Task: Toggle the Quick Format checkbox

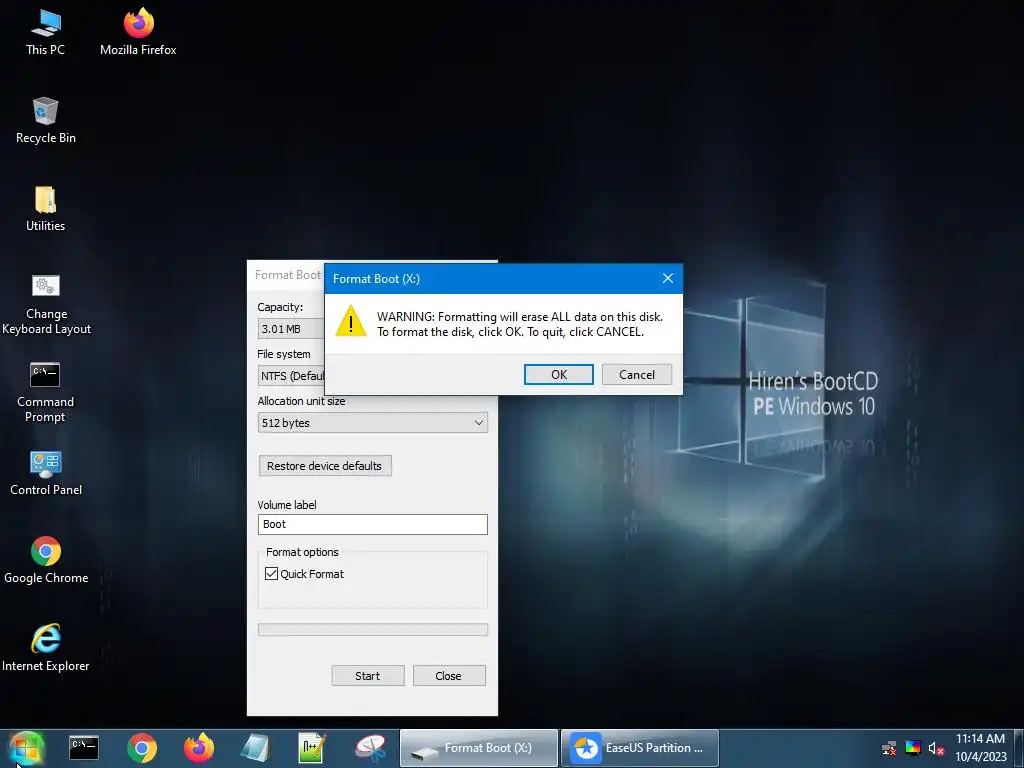Action: [x=272, y=573]
